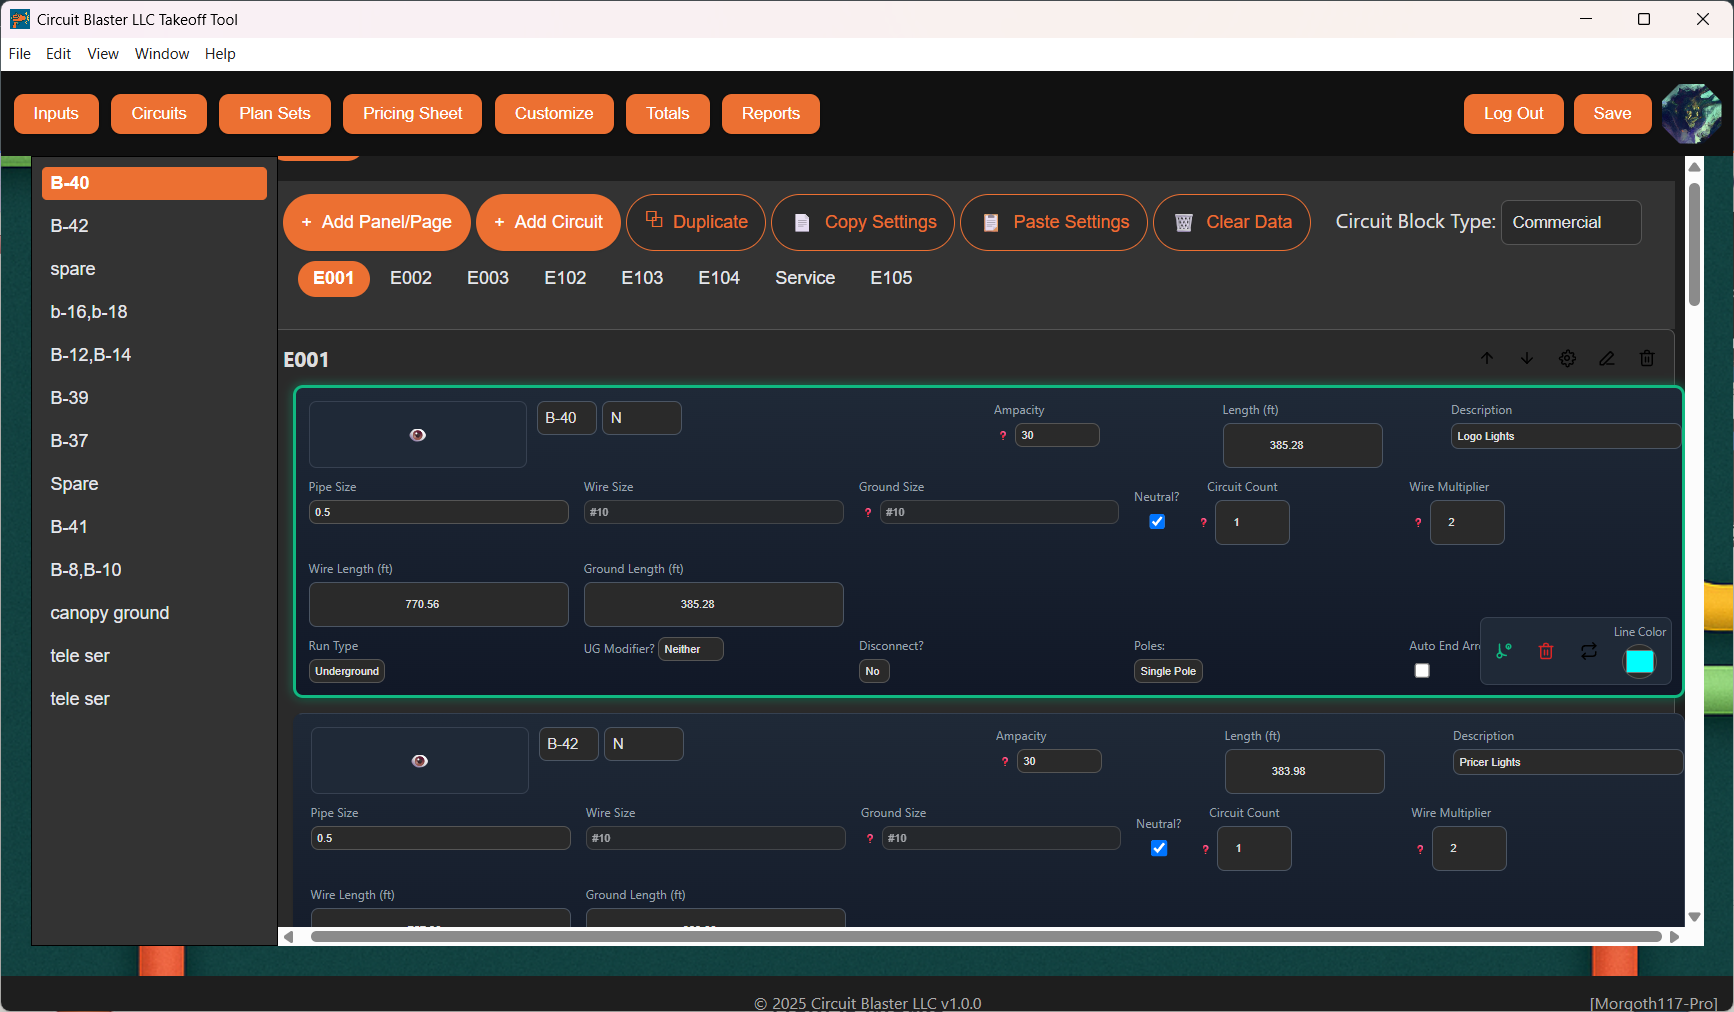Image resolution: width=1734 pixels, height=1012 pixels.
Task: Uncheck Neutral checkbox for B-40 circuit
Action: (1157, 521)
